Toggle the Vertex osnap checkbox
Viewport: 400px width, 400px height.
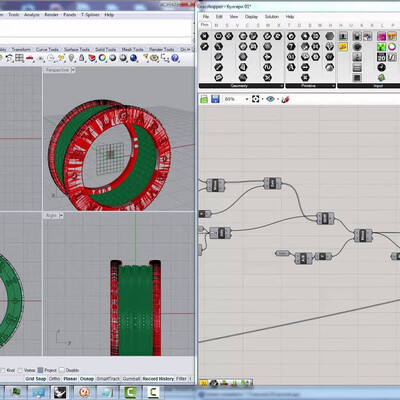(x=20, y=370)
